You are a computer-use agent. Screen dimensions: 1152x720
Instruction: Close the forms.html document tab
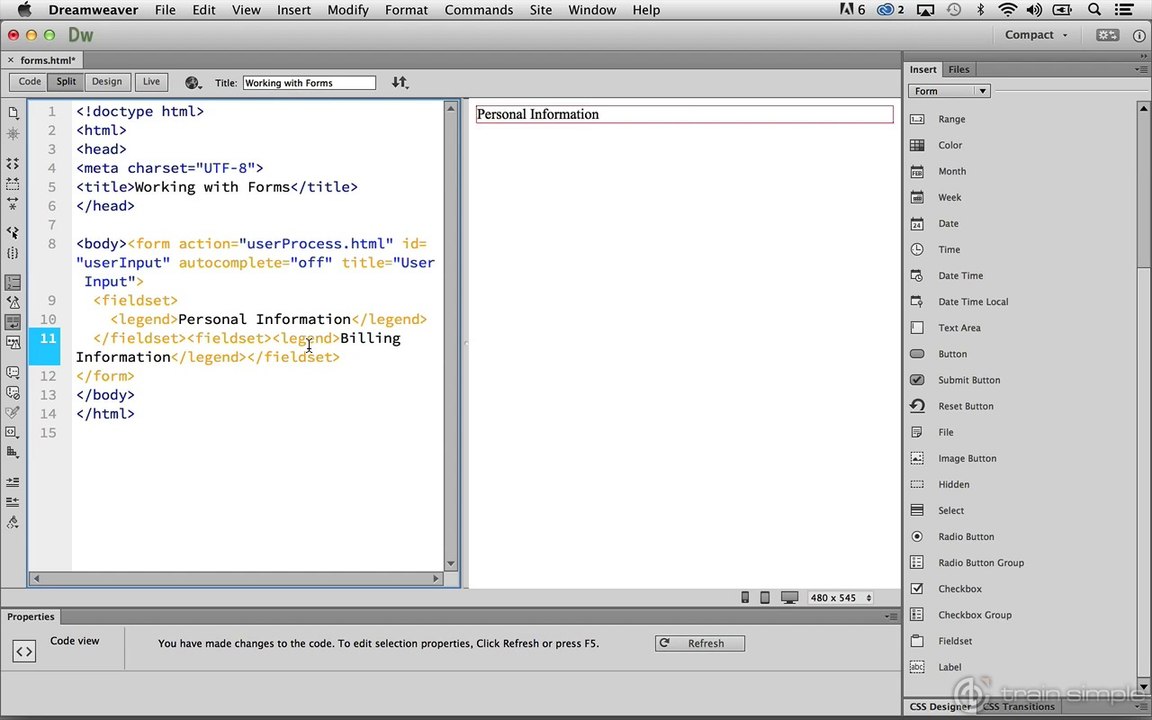(10, 60)
